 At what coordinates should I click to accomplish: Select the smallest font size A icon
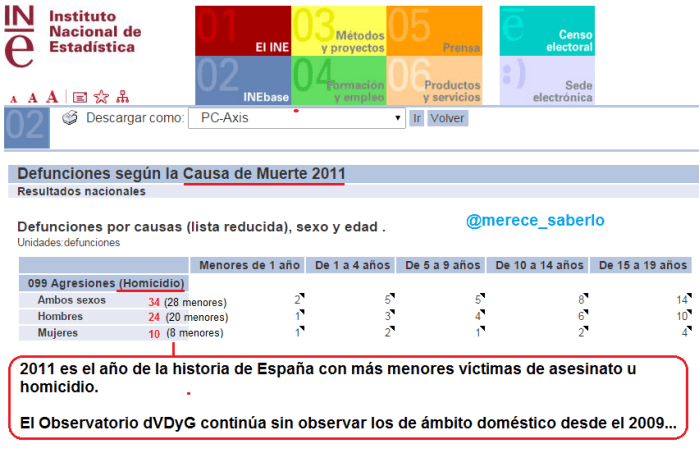(x=13, y=99)
